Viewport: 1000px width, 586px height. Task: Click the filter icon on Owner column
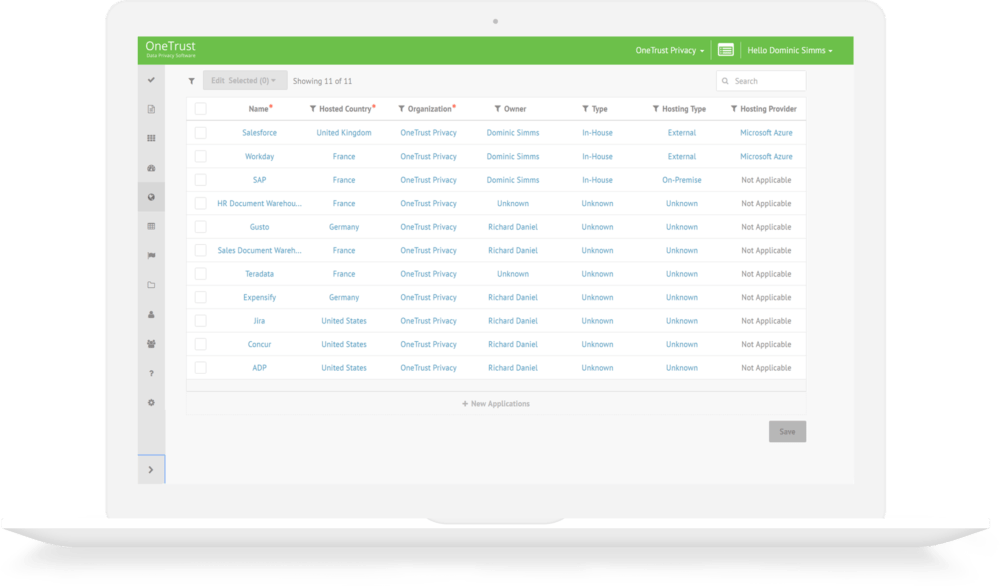click(x=497, y=109)
